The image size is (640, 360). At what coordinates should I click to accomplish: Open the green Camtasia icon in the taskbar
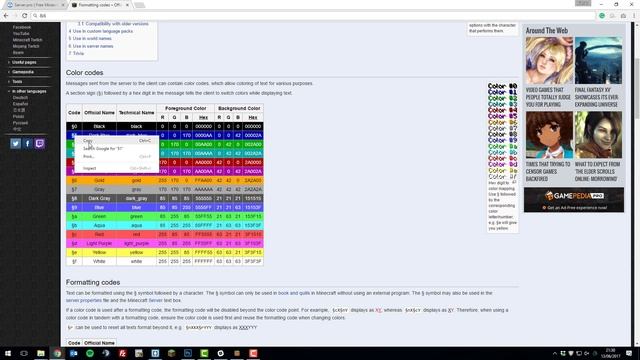coord(204,353)
